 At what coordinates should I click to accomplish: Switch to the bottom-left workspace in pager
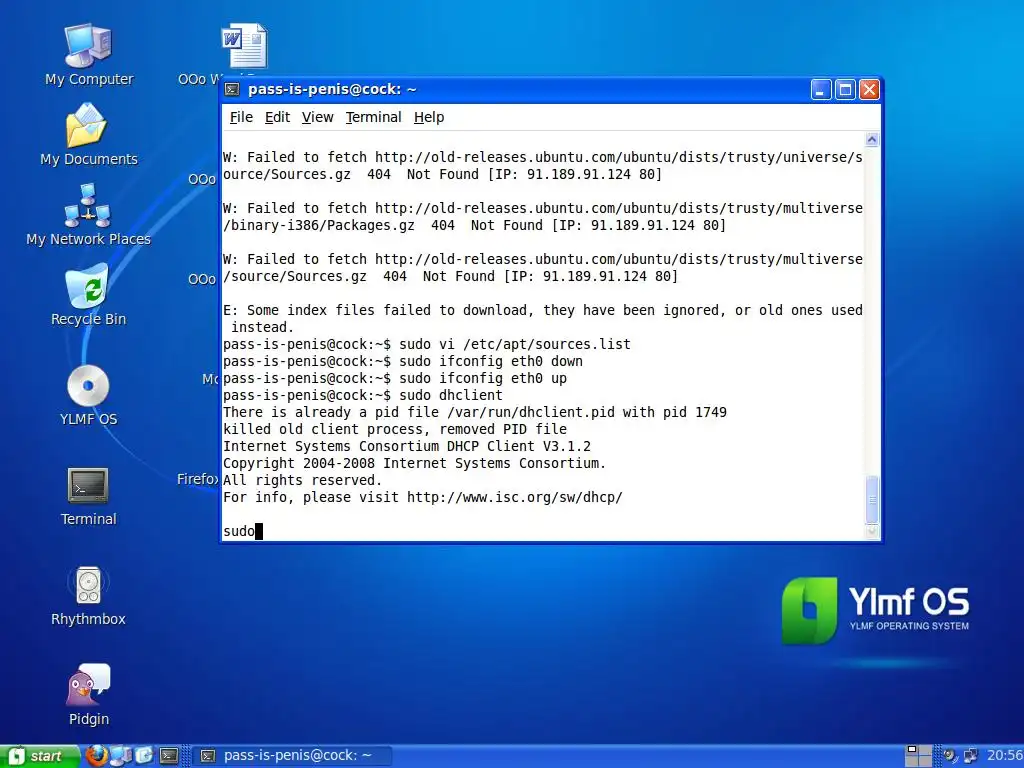[x=912, y=761]
